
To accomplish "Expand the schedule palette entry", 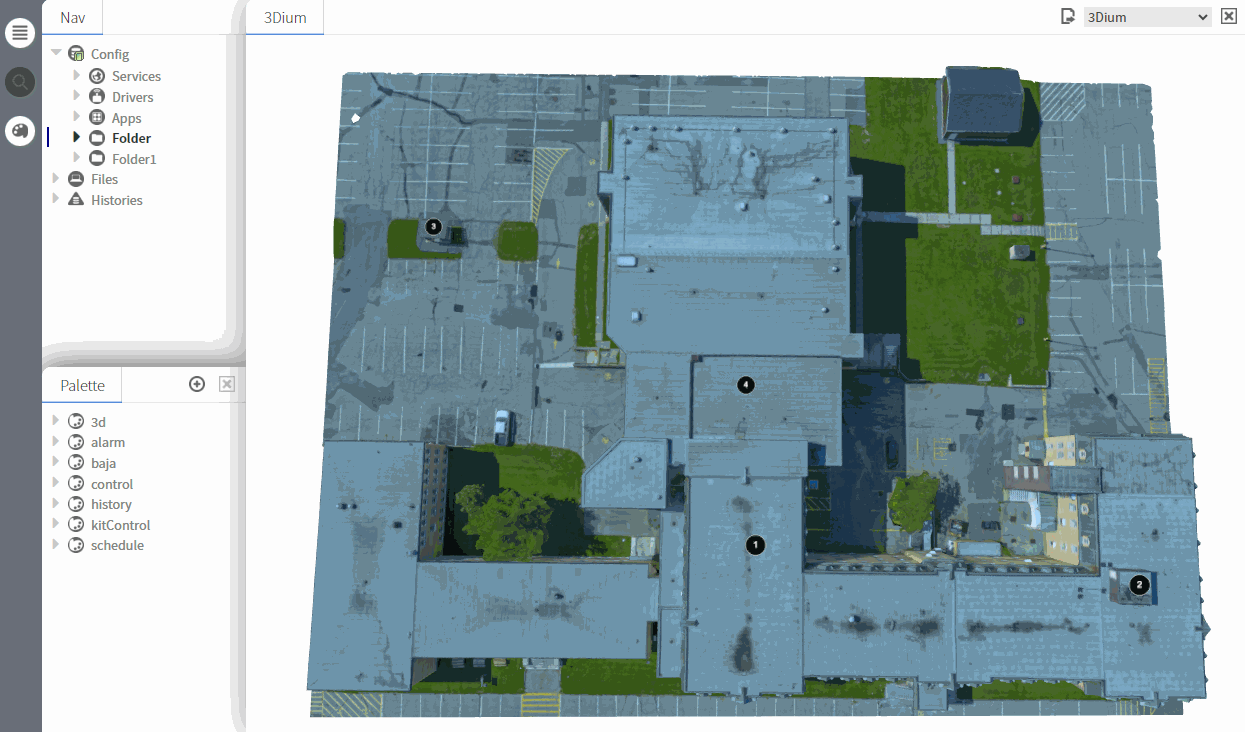I will (x=56, y=545).
